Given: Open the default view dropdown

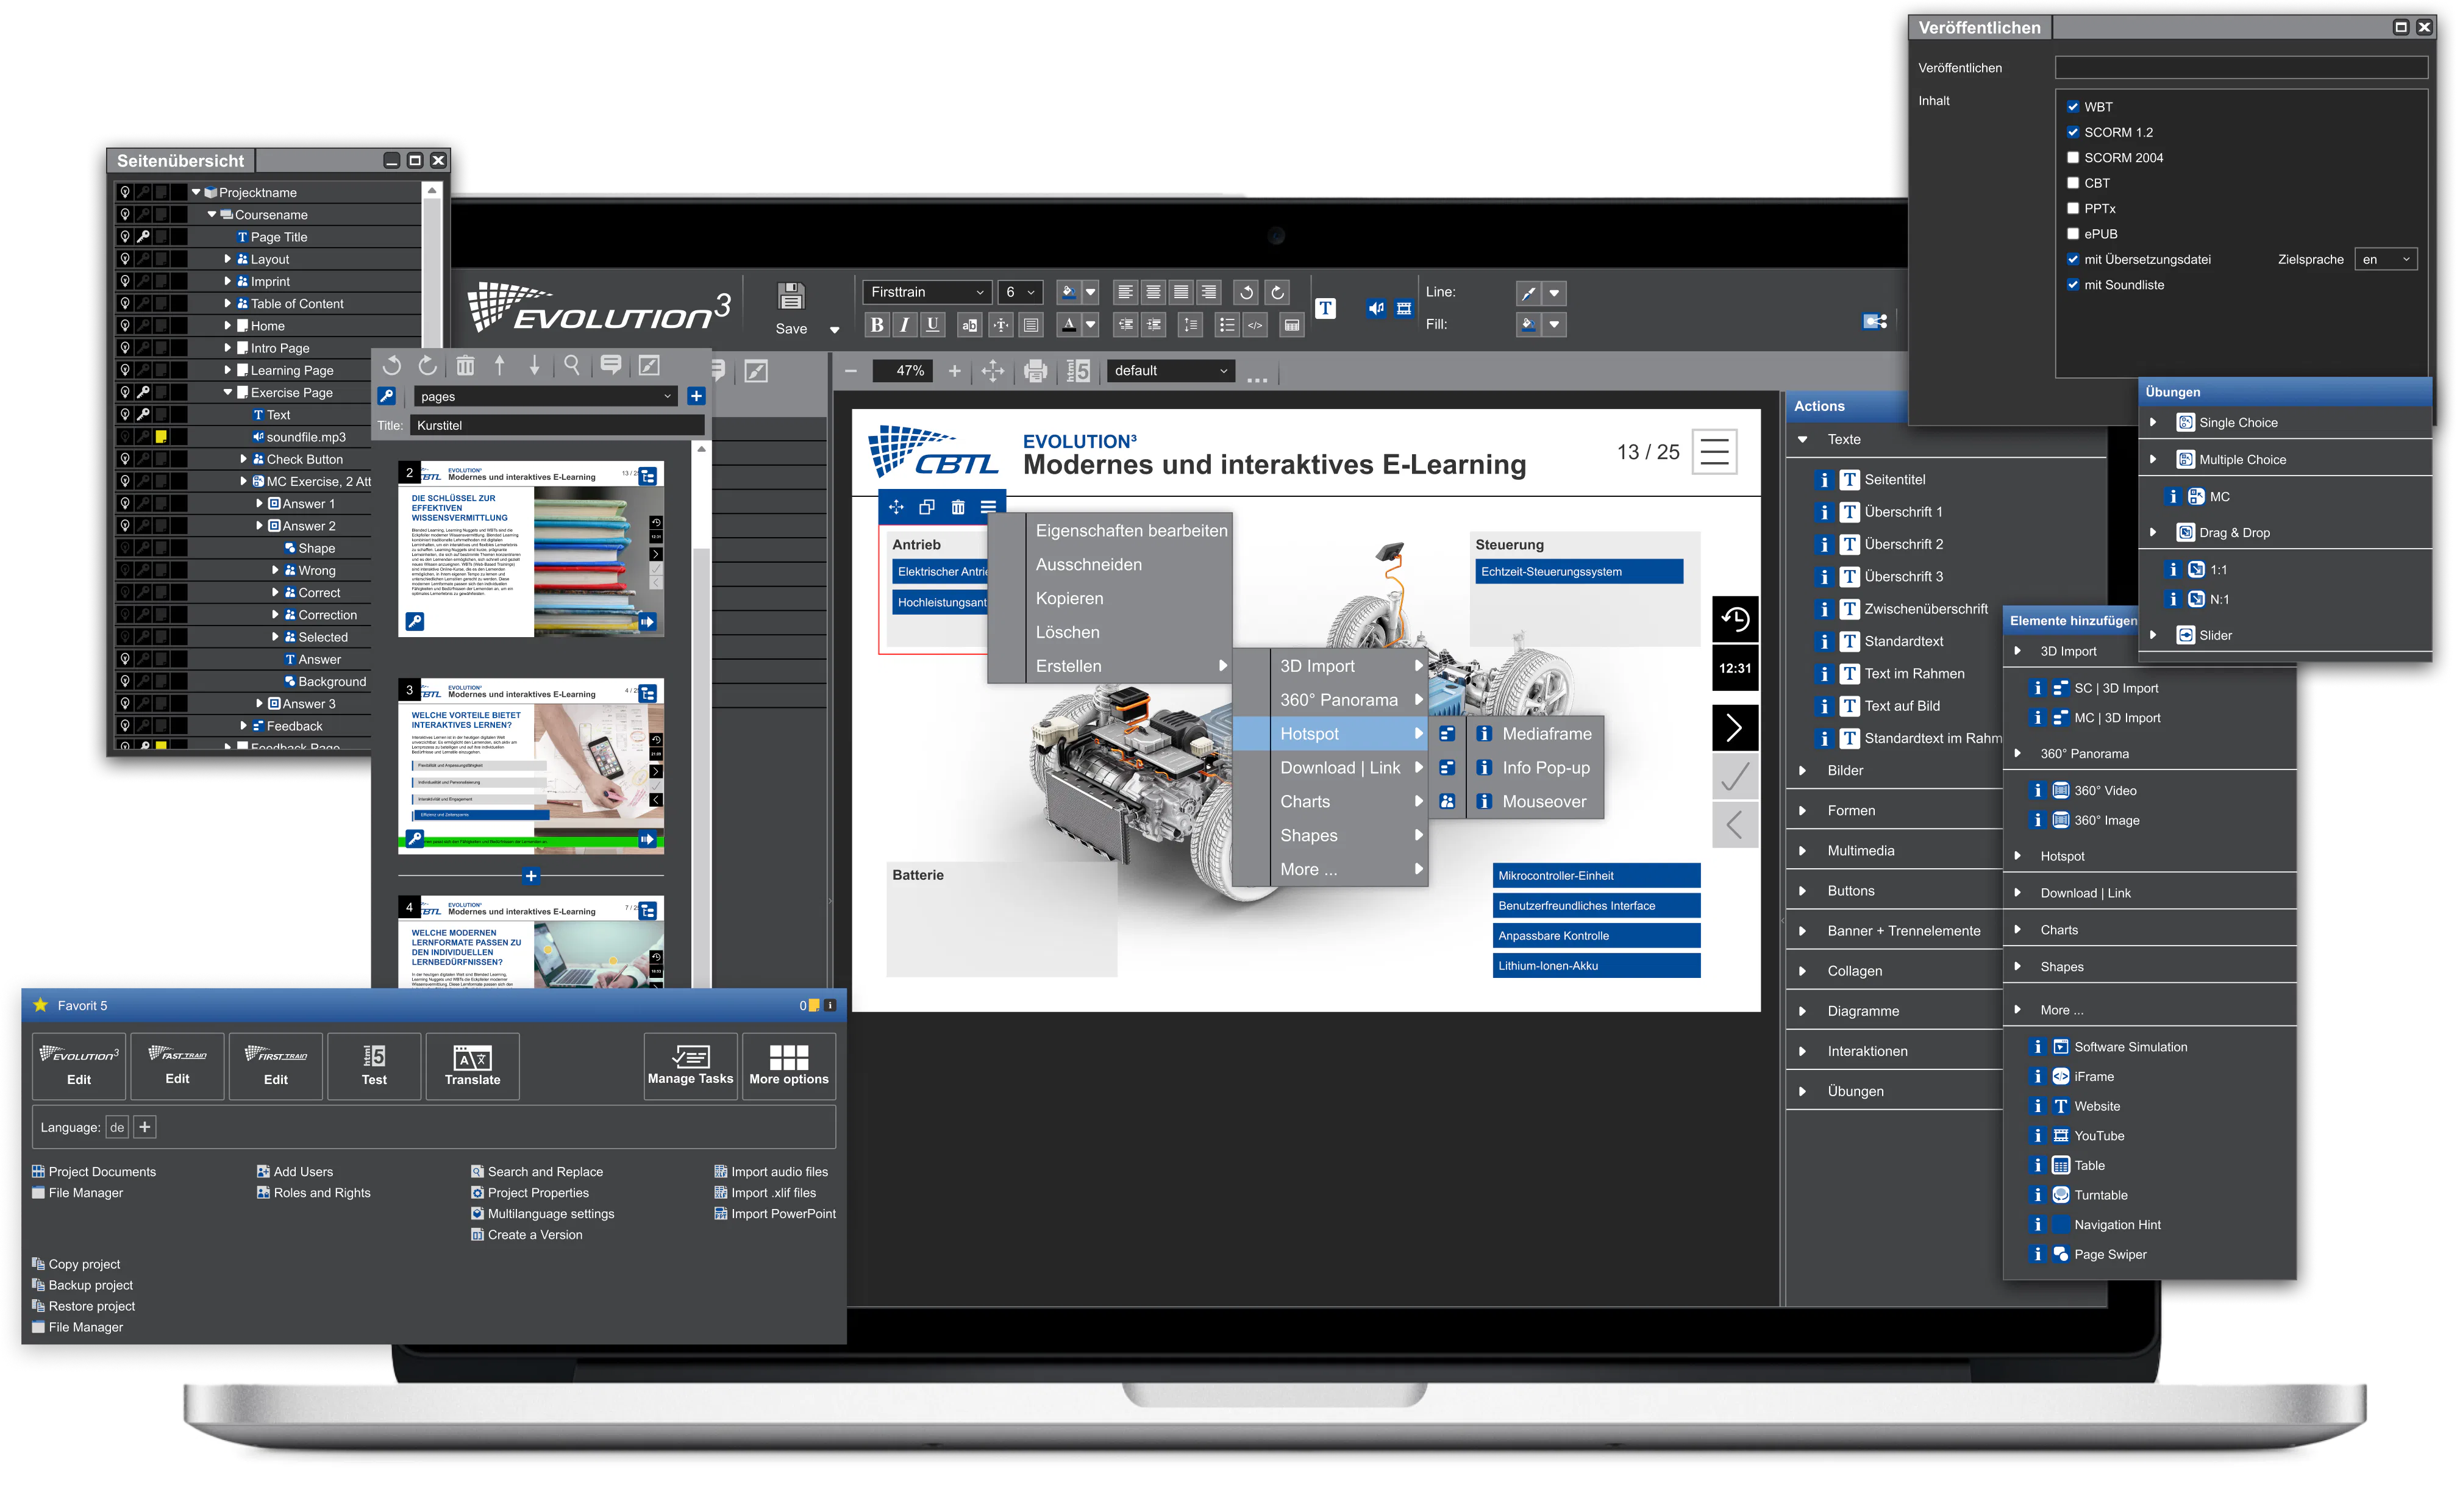Looking at the screenshot, I should click(x=1170, y=371).
